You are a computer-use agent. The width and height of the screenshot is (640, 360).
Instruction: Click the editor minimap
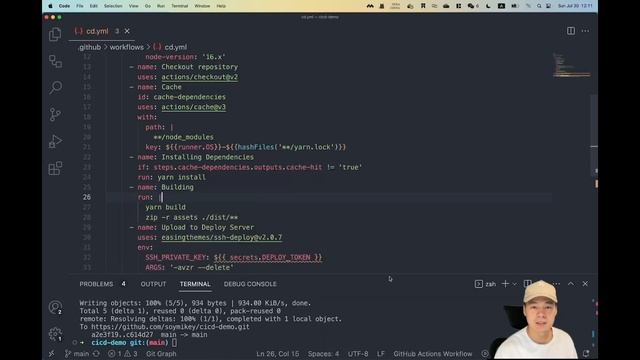(x=571, y=65)
